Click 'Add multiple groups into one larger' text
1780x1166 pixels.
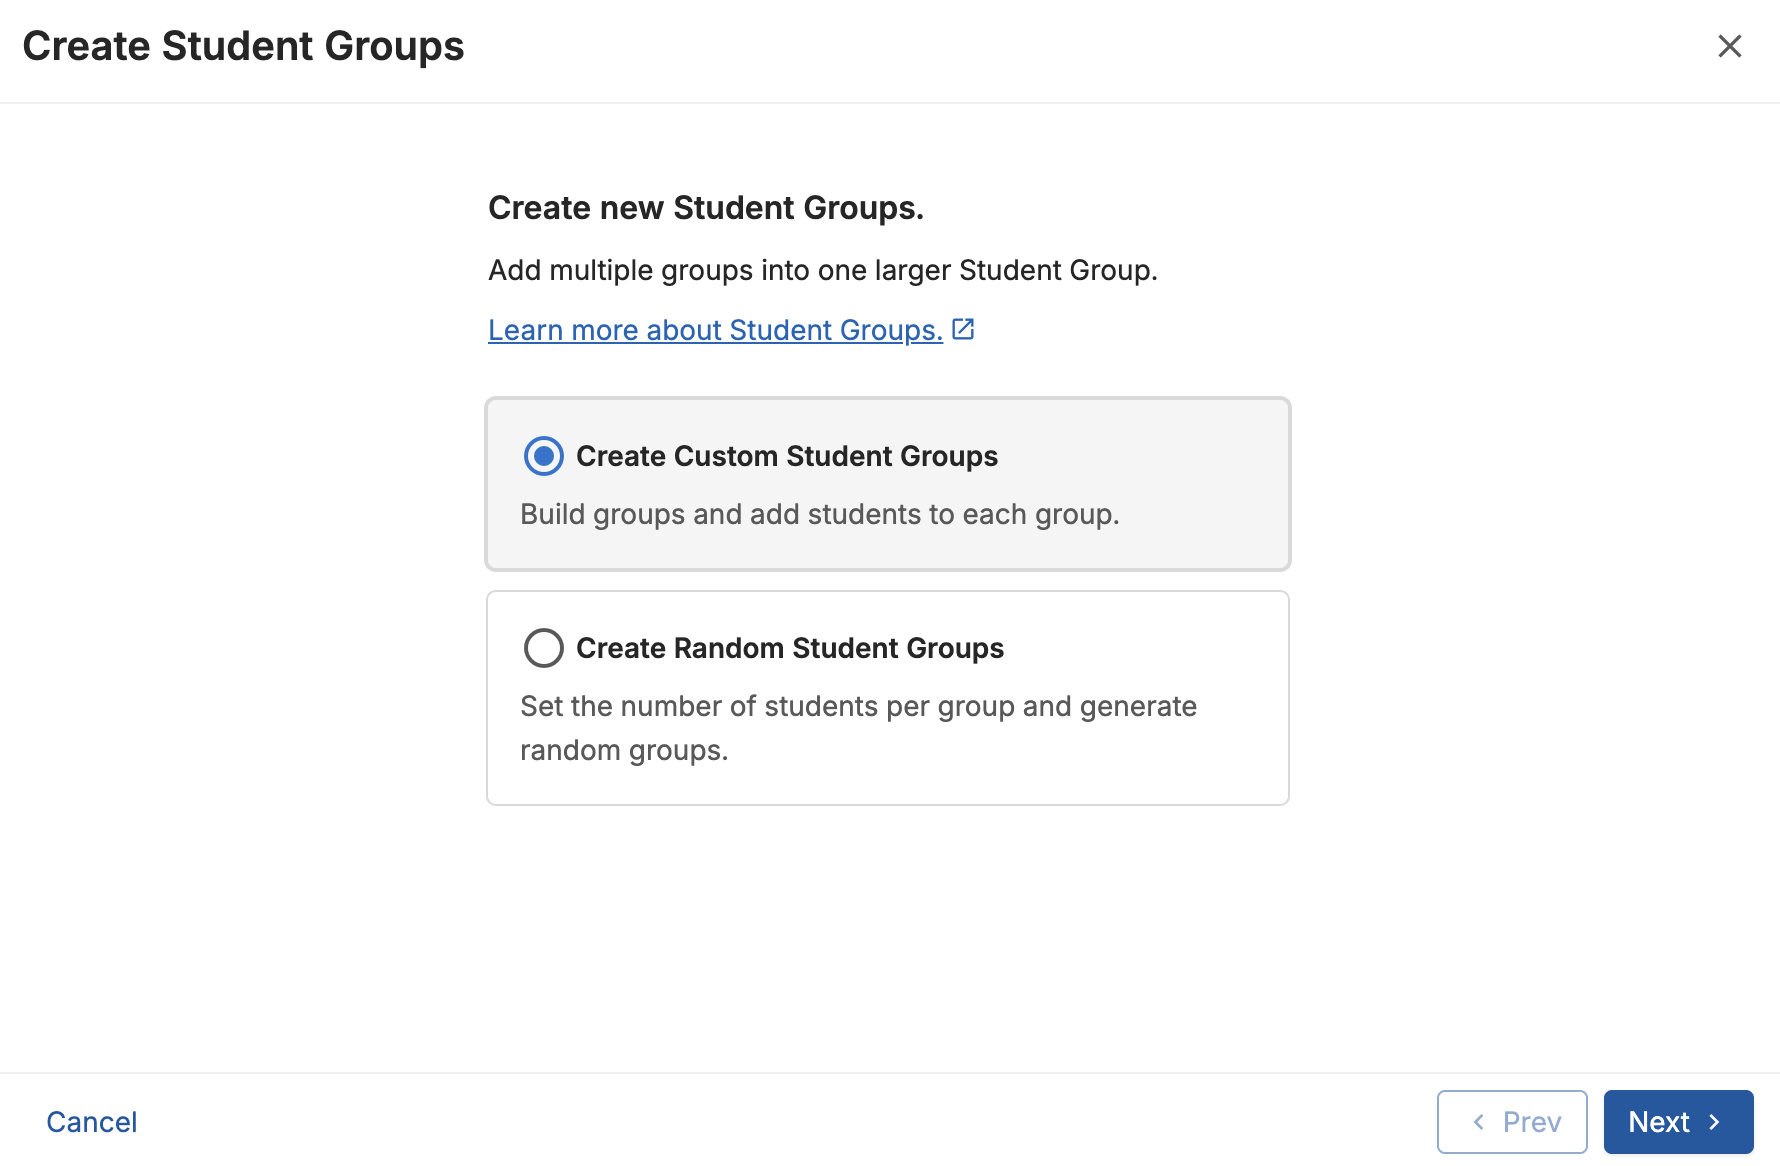tap(823, 270)
